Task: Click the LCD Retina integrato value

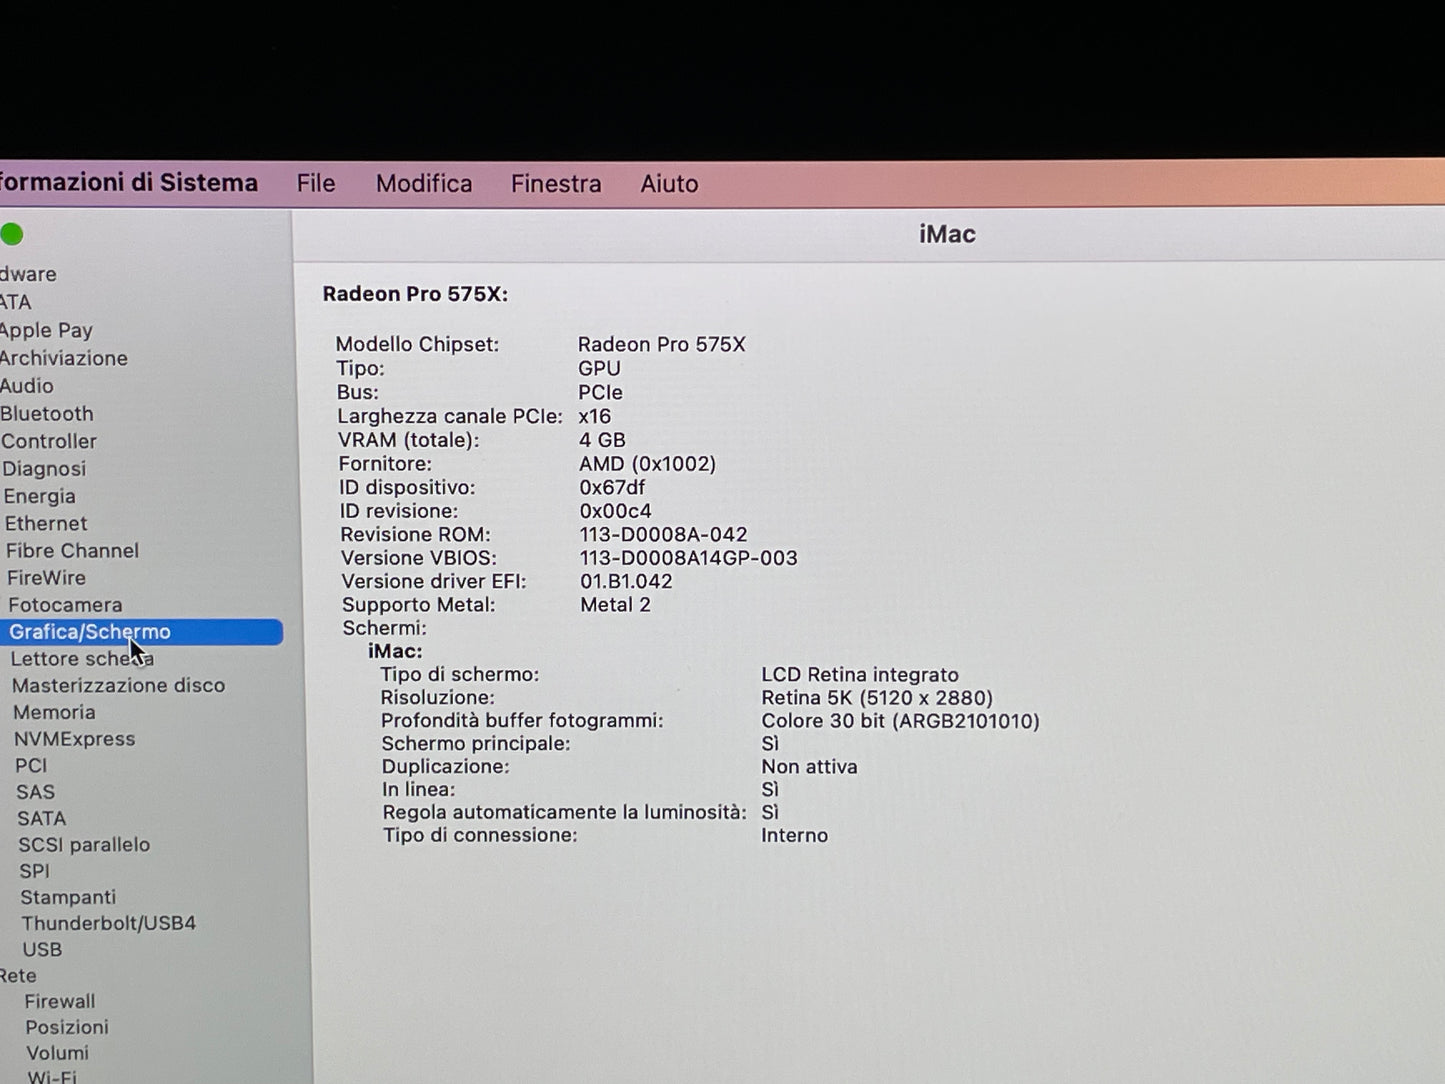Action: tap(860, 675)
